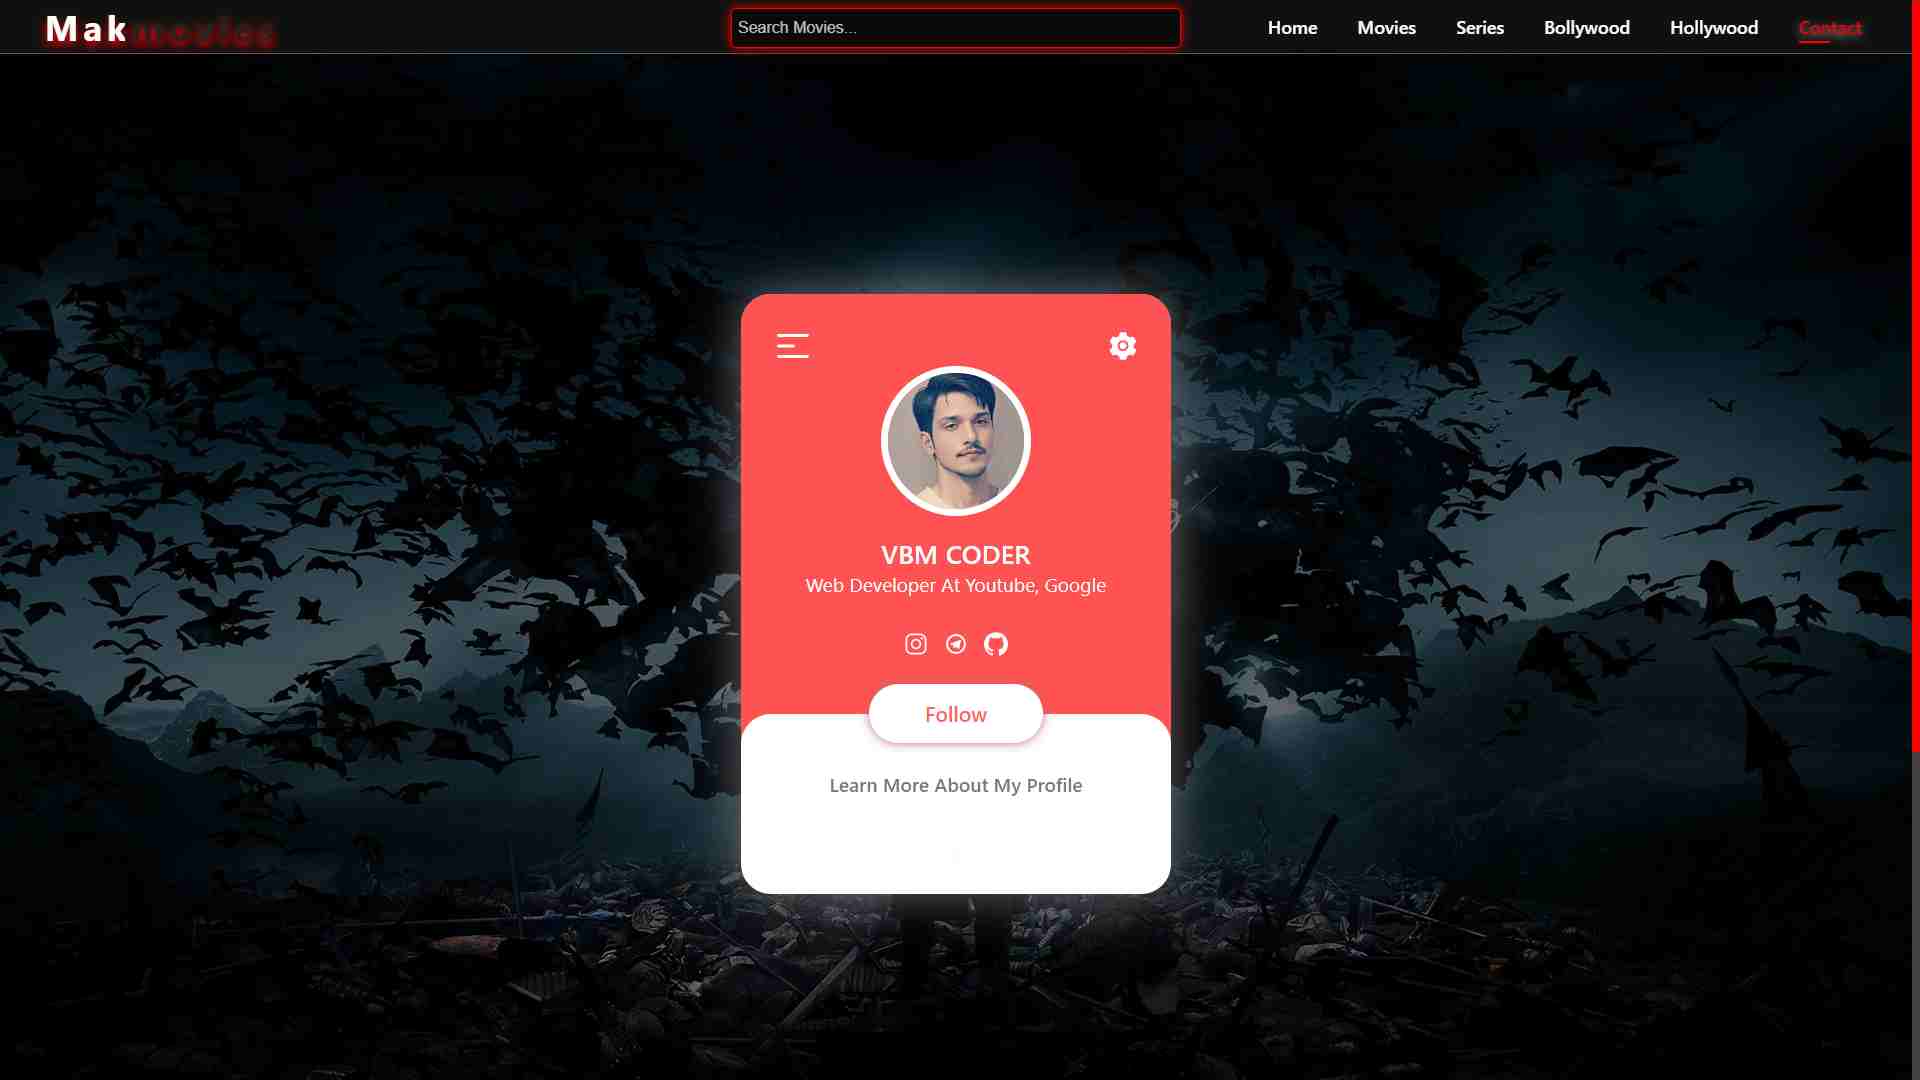Click VBM CODER profile picture
The height and width of the screenshot is (1080, 1920).
pyautogui.click(x=956, y=440)
